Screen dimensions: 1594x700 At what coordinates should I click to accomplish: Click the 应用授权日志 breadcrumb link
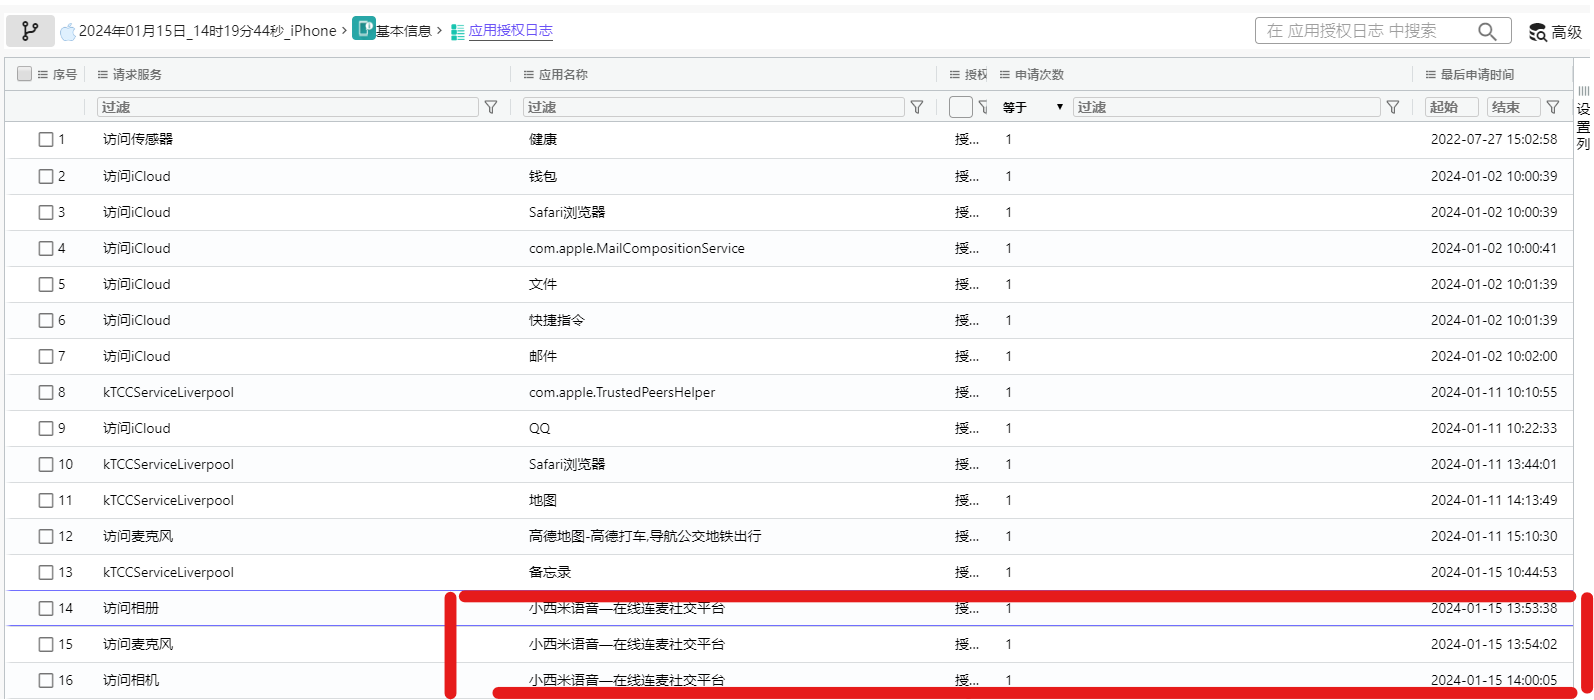[x=510, y=31]
